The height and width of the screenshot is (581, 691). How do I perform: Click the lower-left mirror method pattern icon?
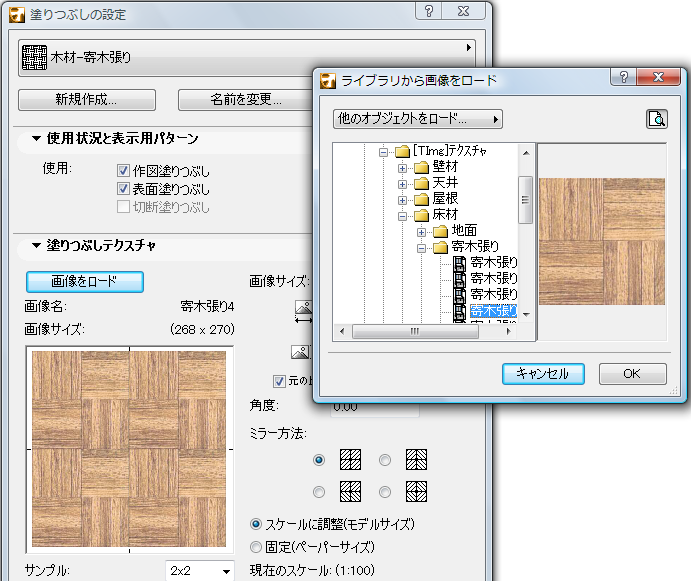coord(350,492)
